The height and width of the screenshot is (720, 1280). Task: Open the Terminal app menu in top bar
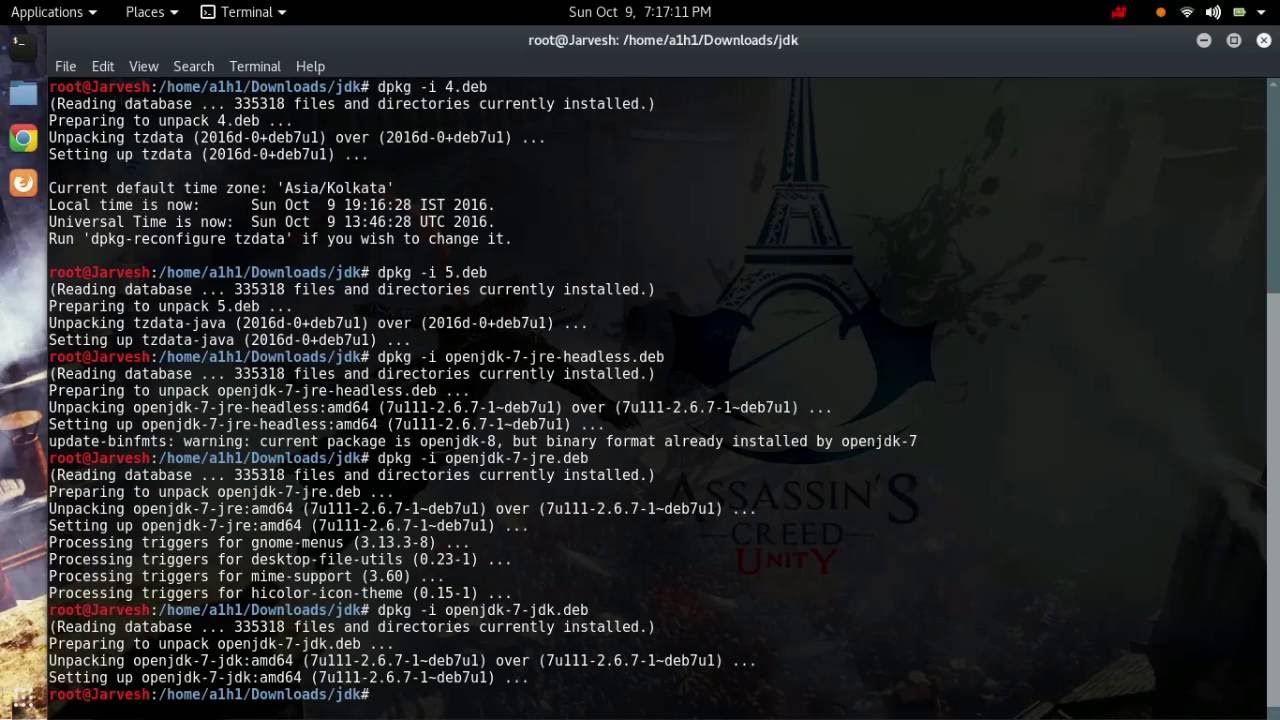pos(243,12)
